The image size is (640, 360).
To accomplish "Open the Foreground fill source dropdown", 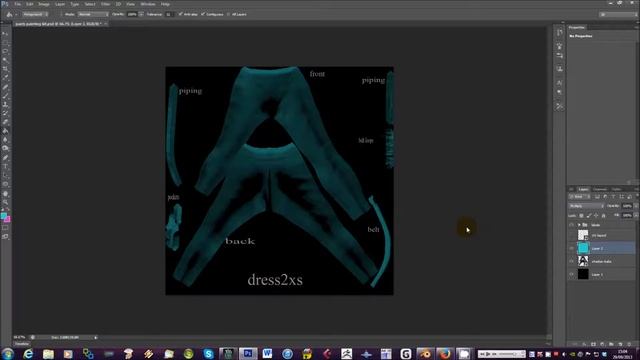I will (x=35, y=14).
